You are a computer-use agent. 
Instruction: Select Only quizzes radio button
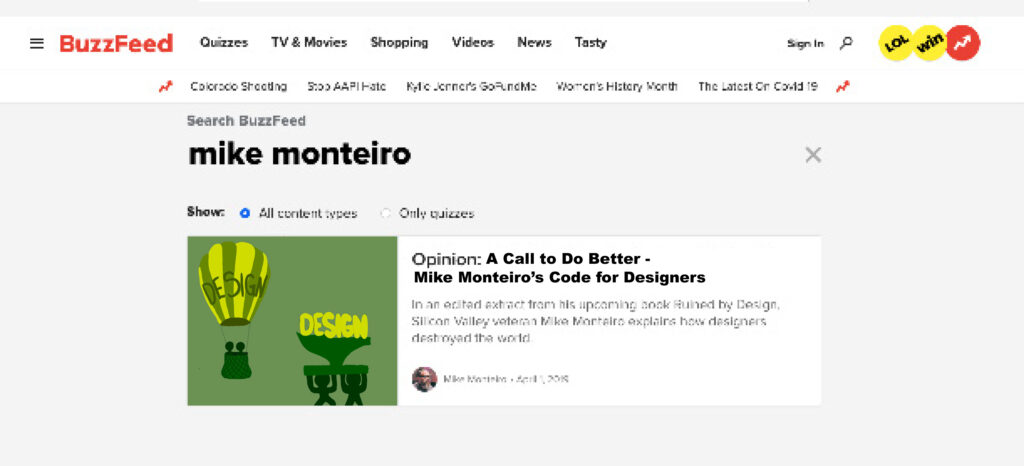[x=386, y=213]
